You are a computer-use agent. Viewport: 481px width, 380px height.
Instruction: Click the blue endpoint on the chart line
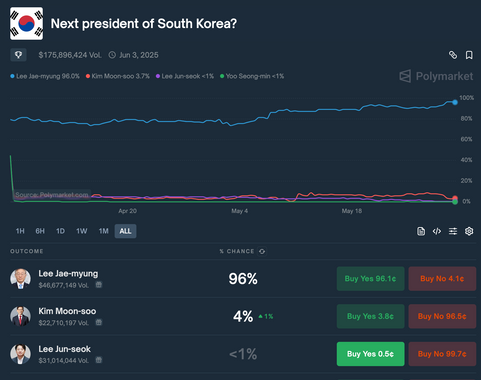[x=455, y=102]
